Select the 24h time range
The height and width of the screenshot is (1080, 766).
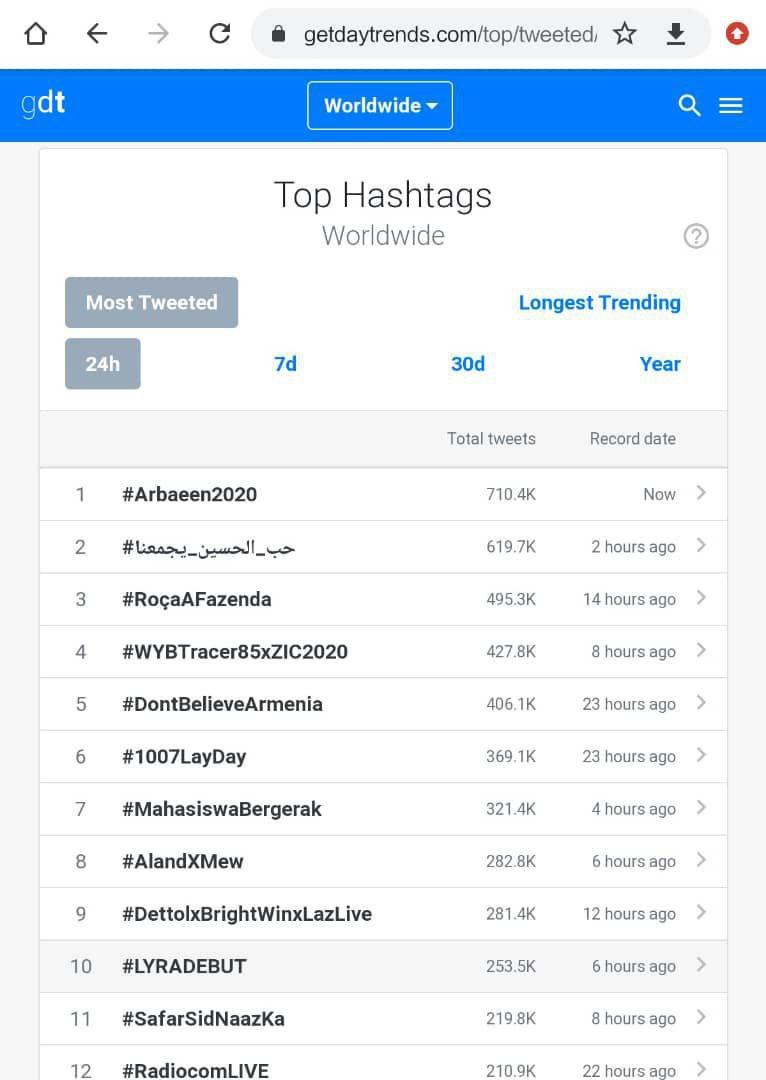coord(103,364)
